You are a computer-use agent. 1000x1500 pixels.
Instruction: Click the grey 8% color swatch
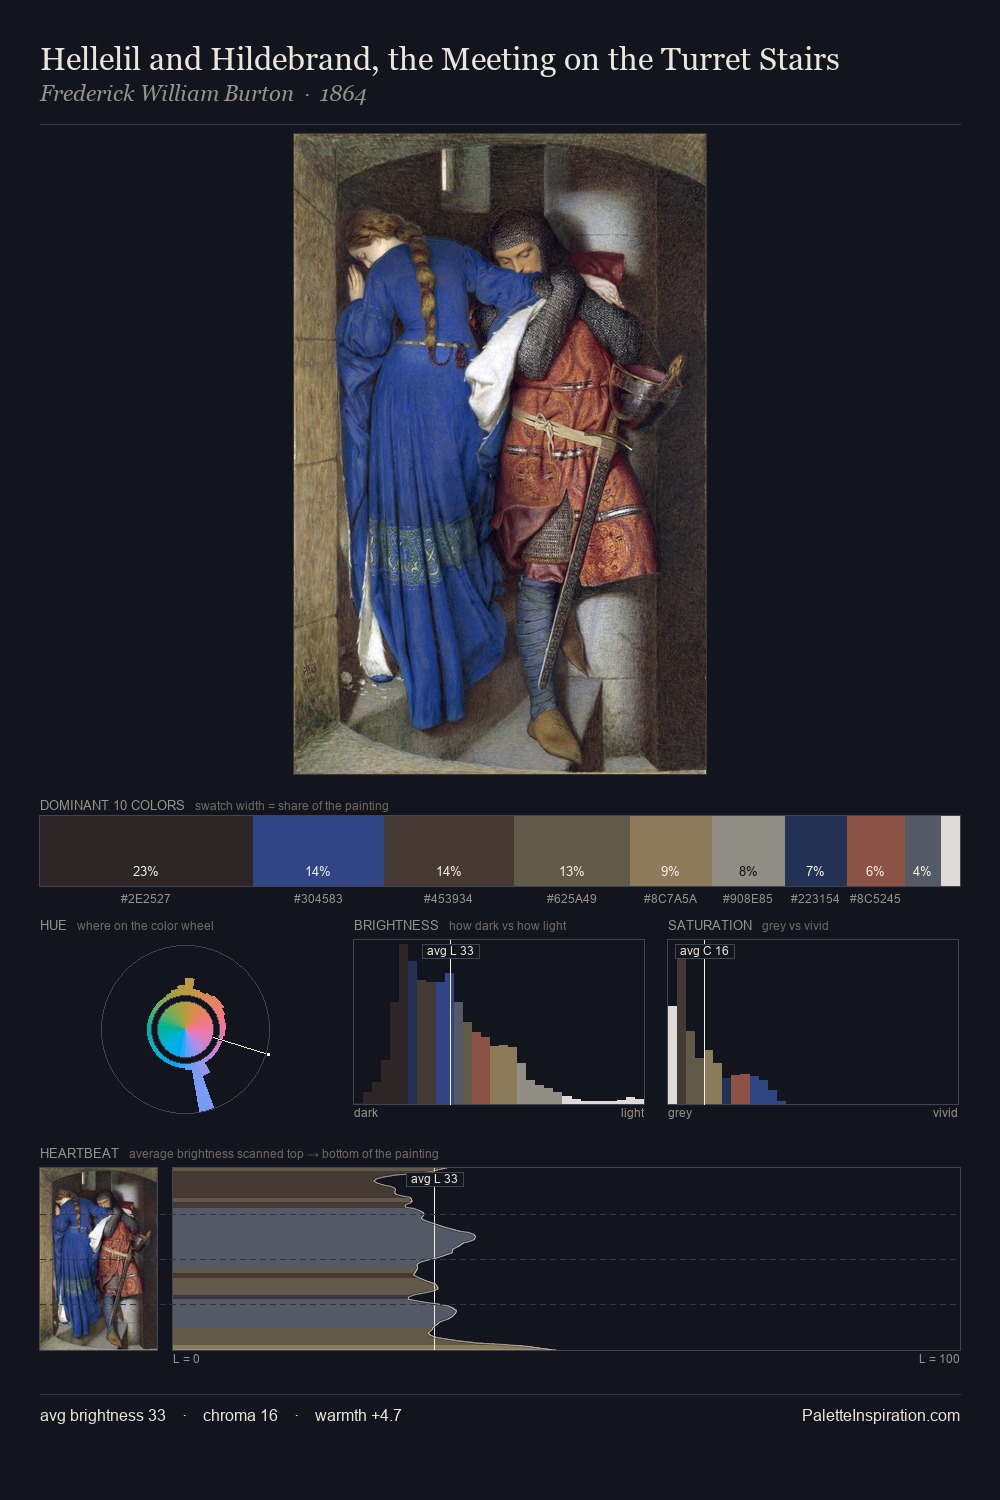coord(748,851)
